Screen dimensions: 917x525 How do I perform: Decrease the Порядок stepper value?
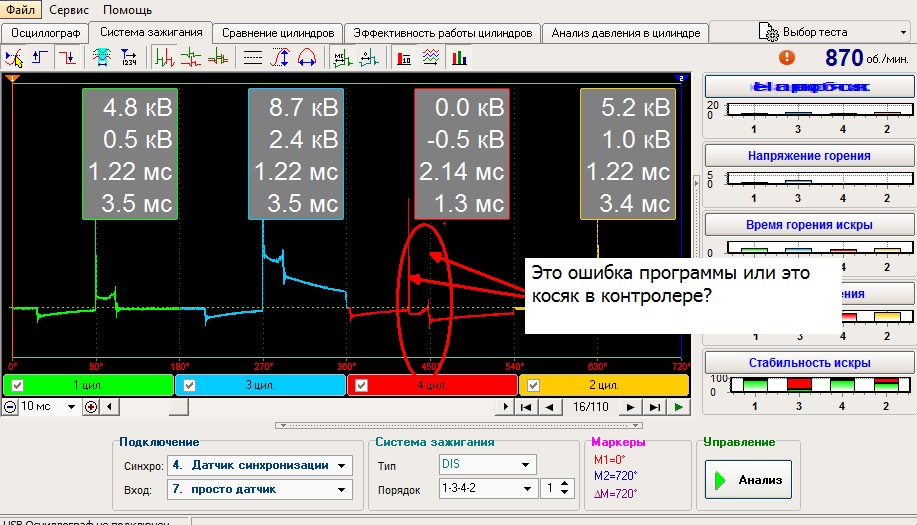coord(564,493)
